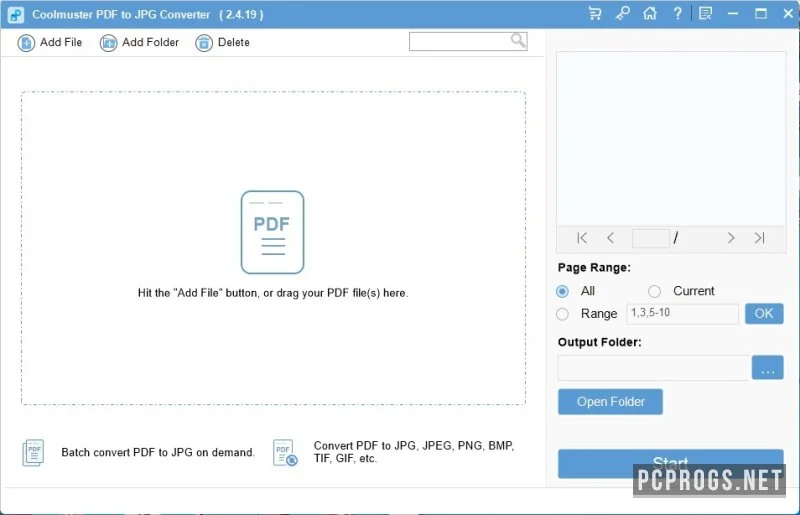800x515 pixels.
Task: Browse output folder with ellipsis button
Action: pyautogui.click(x=767, y=367)
